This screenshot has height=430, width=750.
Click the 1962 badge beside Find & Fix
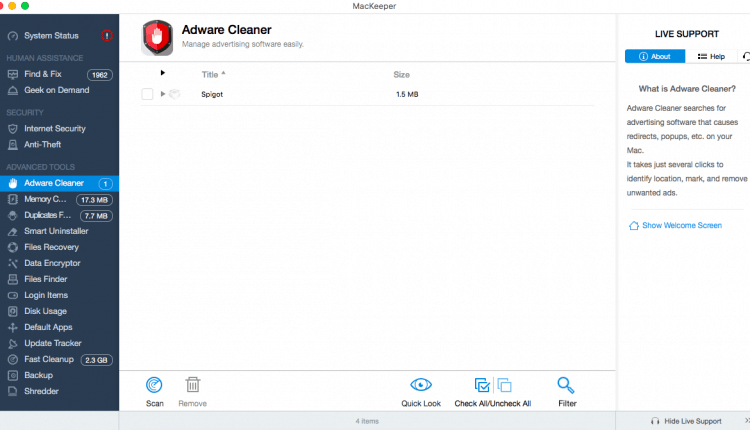point(99,75)
